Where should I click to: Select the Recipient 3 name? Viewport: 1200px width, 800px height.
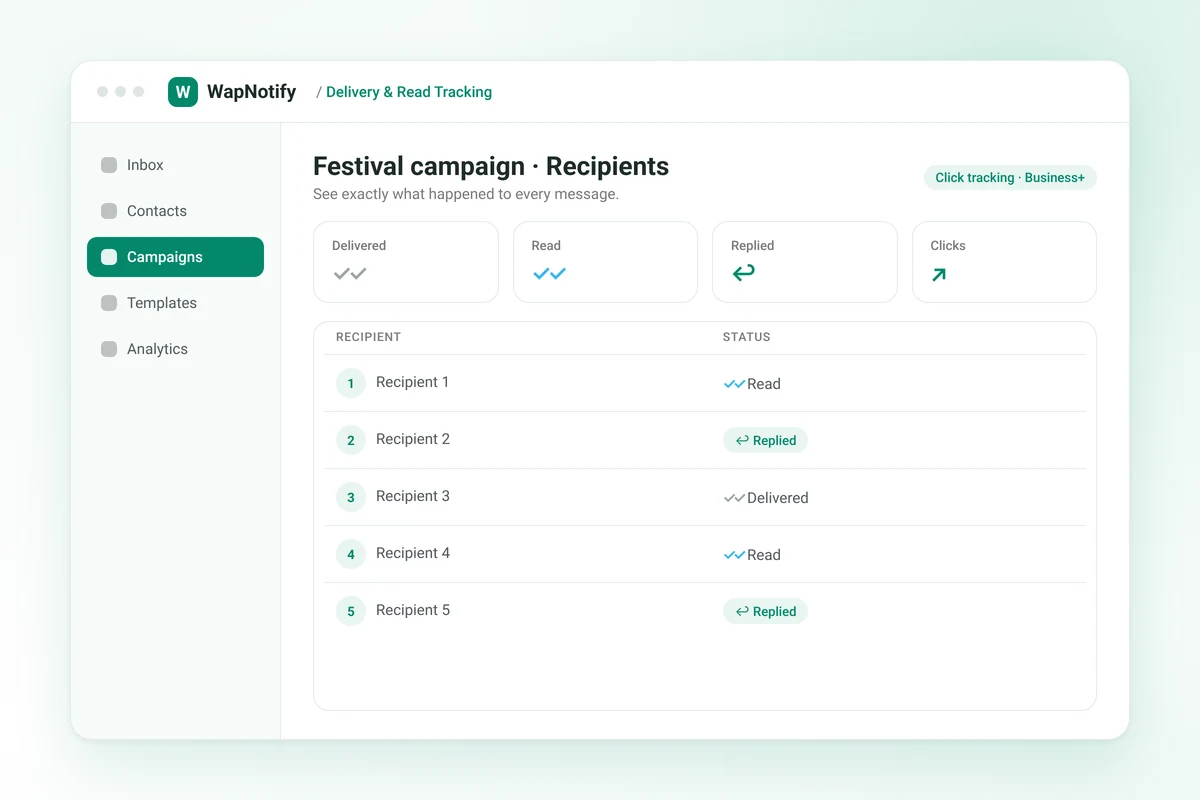[x=413, y=496]
